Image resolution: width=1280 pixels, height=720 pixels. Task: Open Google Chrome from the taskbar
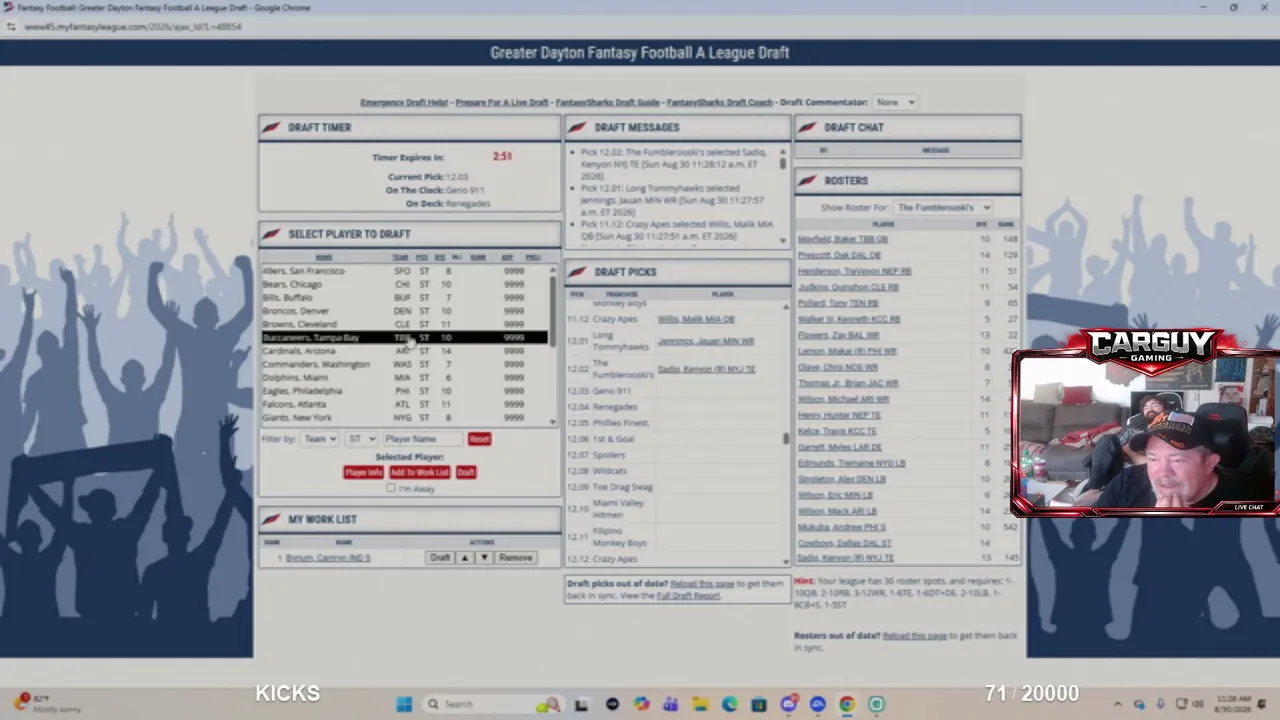click(847, 704)
